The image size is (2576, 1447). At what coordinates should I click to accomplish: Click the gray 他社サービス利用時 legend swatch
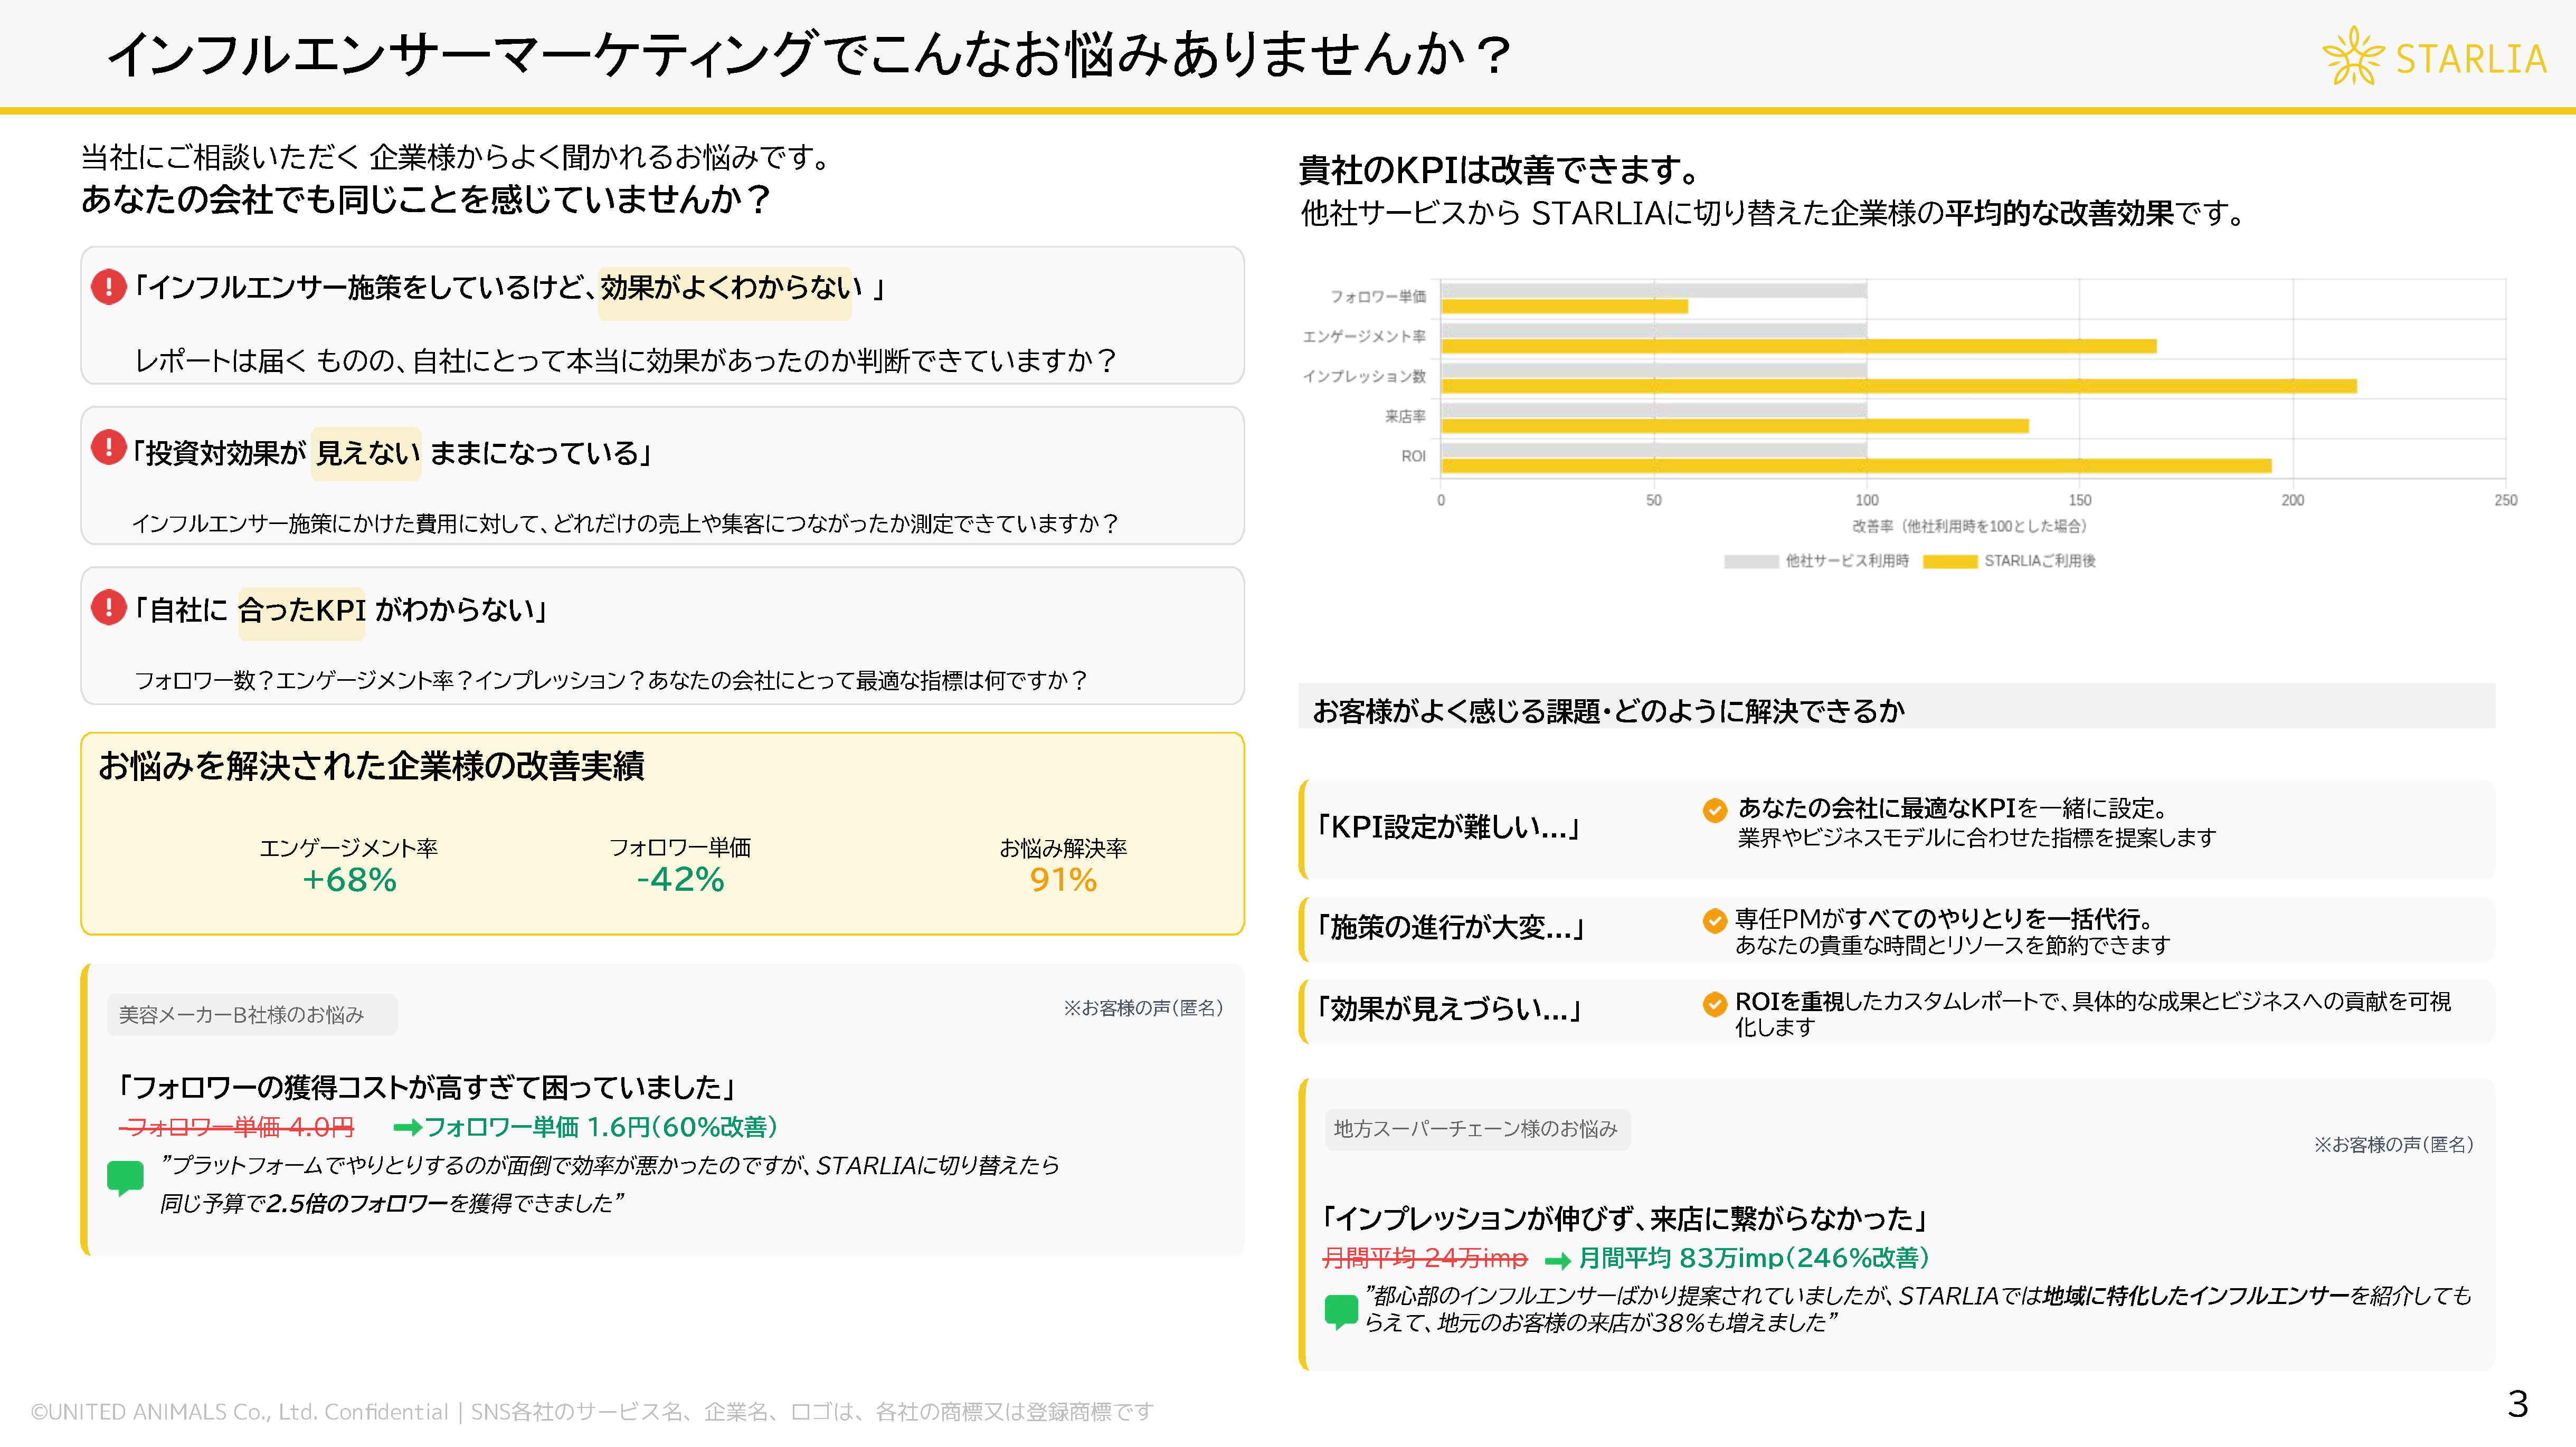coord(1751,561)
